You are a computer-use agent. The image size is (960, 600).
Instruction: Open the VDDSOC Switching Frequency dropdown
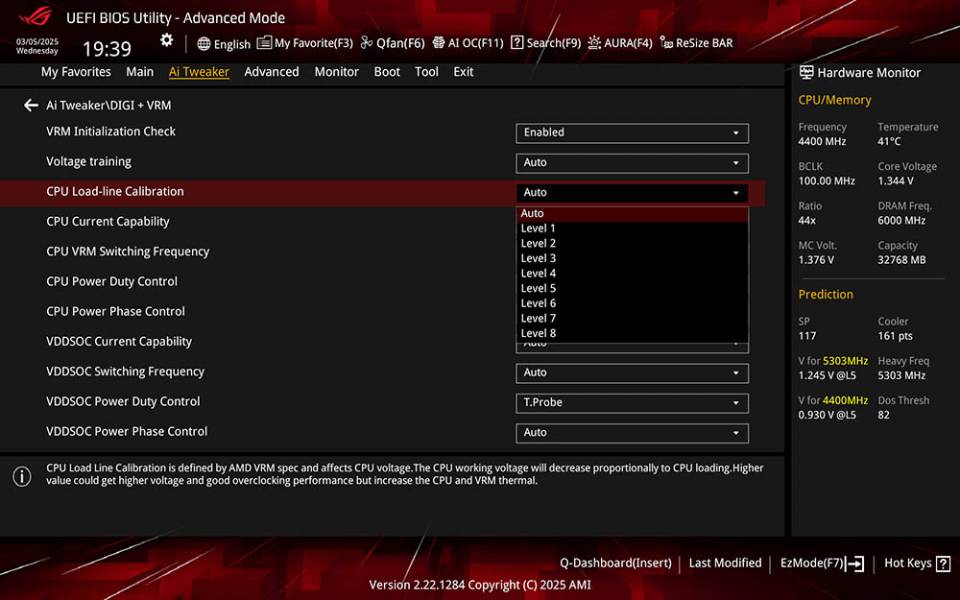click(x=632, y=373)
